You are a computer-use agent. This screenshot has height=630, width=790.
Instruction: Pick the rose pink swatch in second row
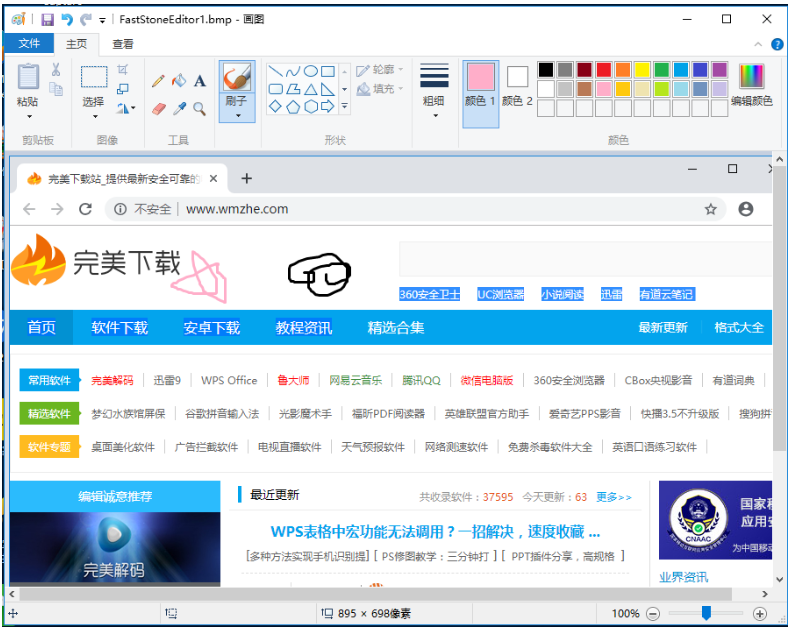604,89
